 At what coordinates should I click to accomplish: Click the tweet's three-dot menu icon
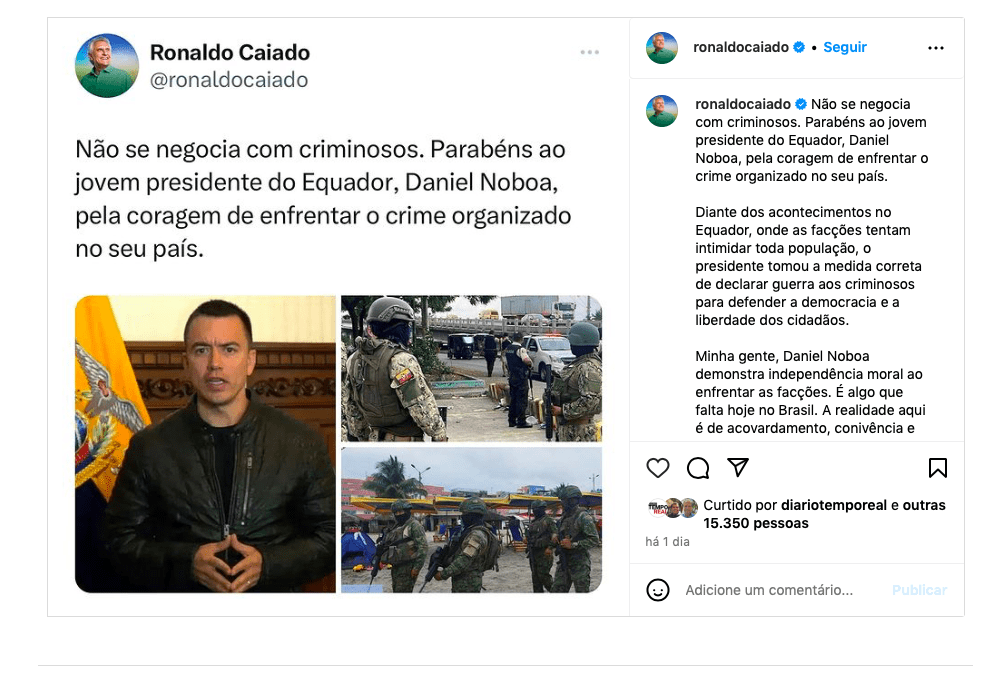click(590, 52)
